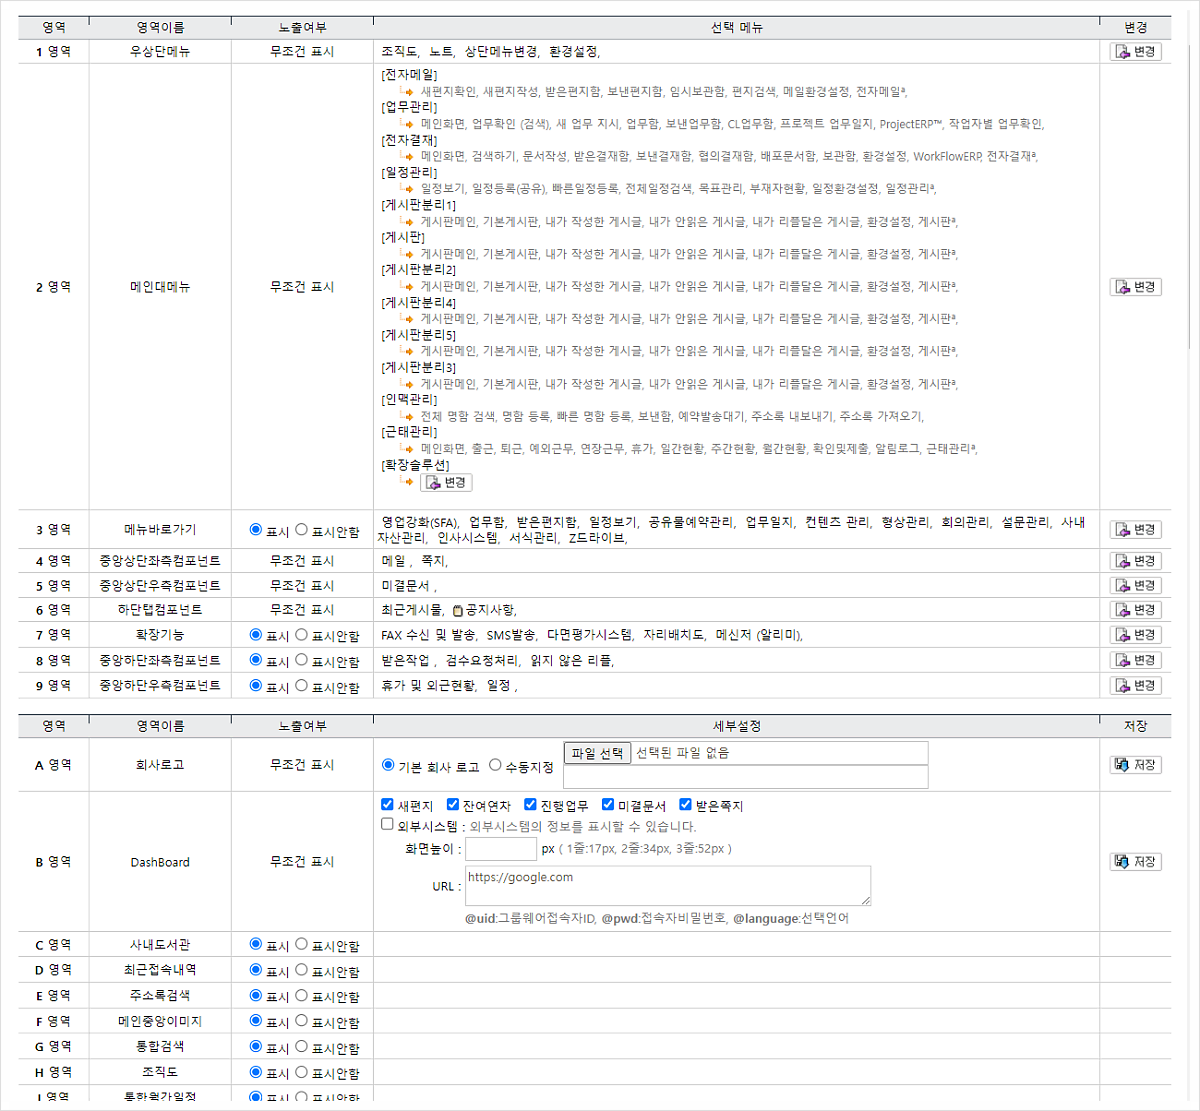Select 표시안함 for 중앙하단좌측컴포넌트
The width and height of the screenshot is (1200, 1111).
302,660
